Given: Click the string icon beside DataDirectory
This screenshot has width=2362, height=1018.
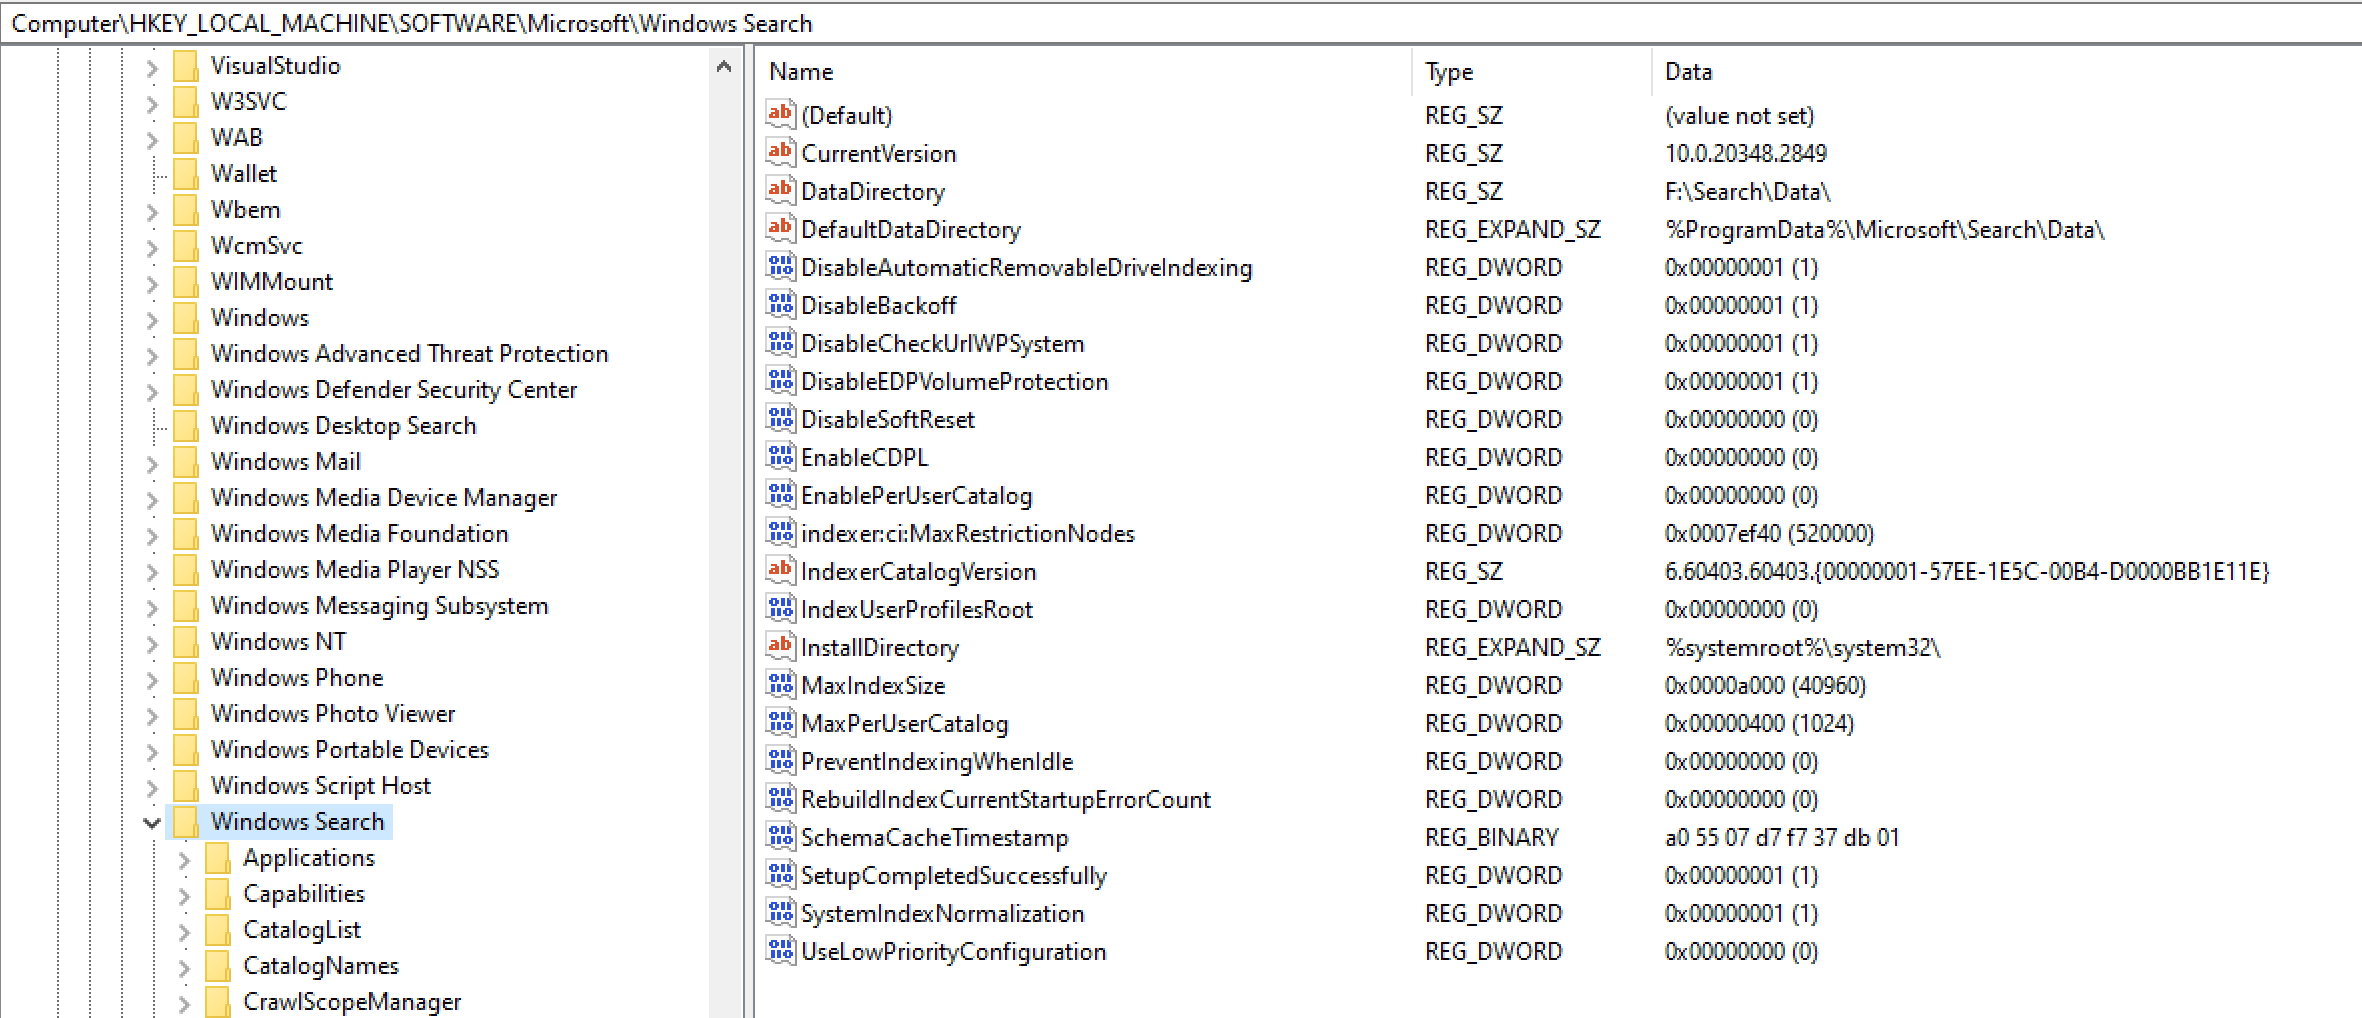Looking at the screenshot, I should pos(781,190).
